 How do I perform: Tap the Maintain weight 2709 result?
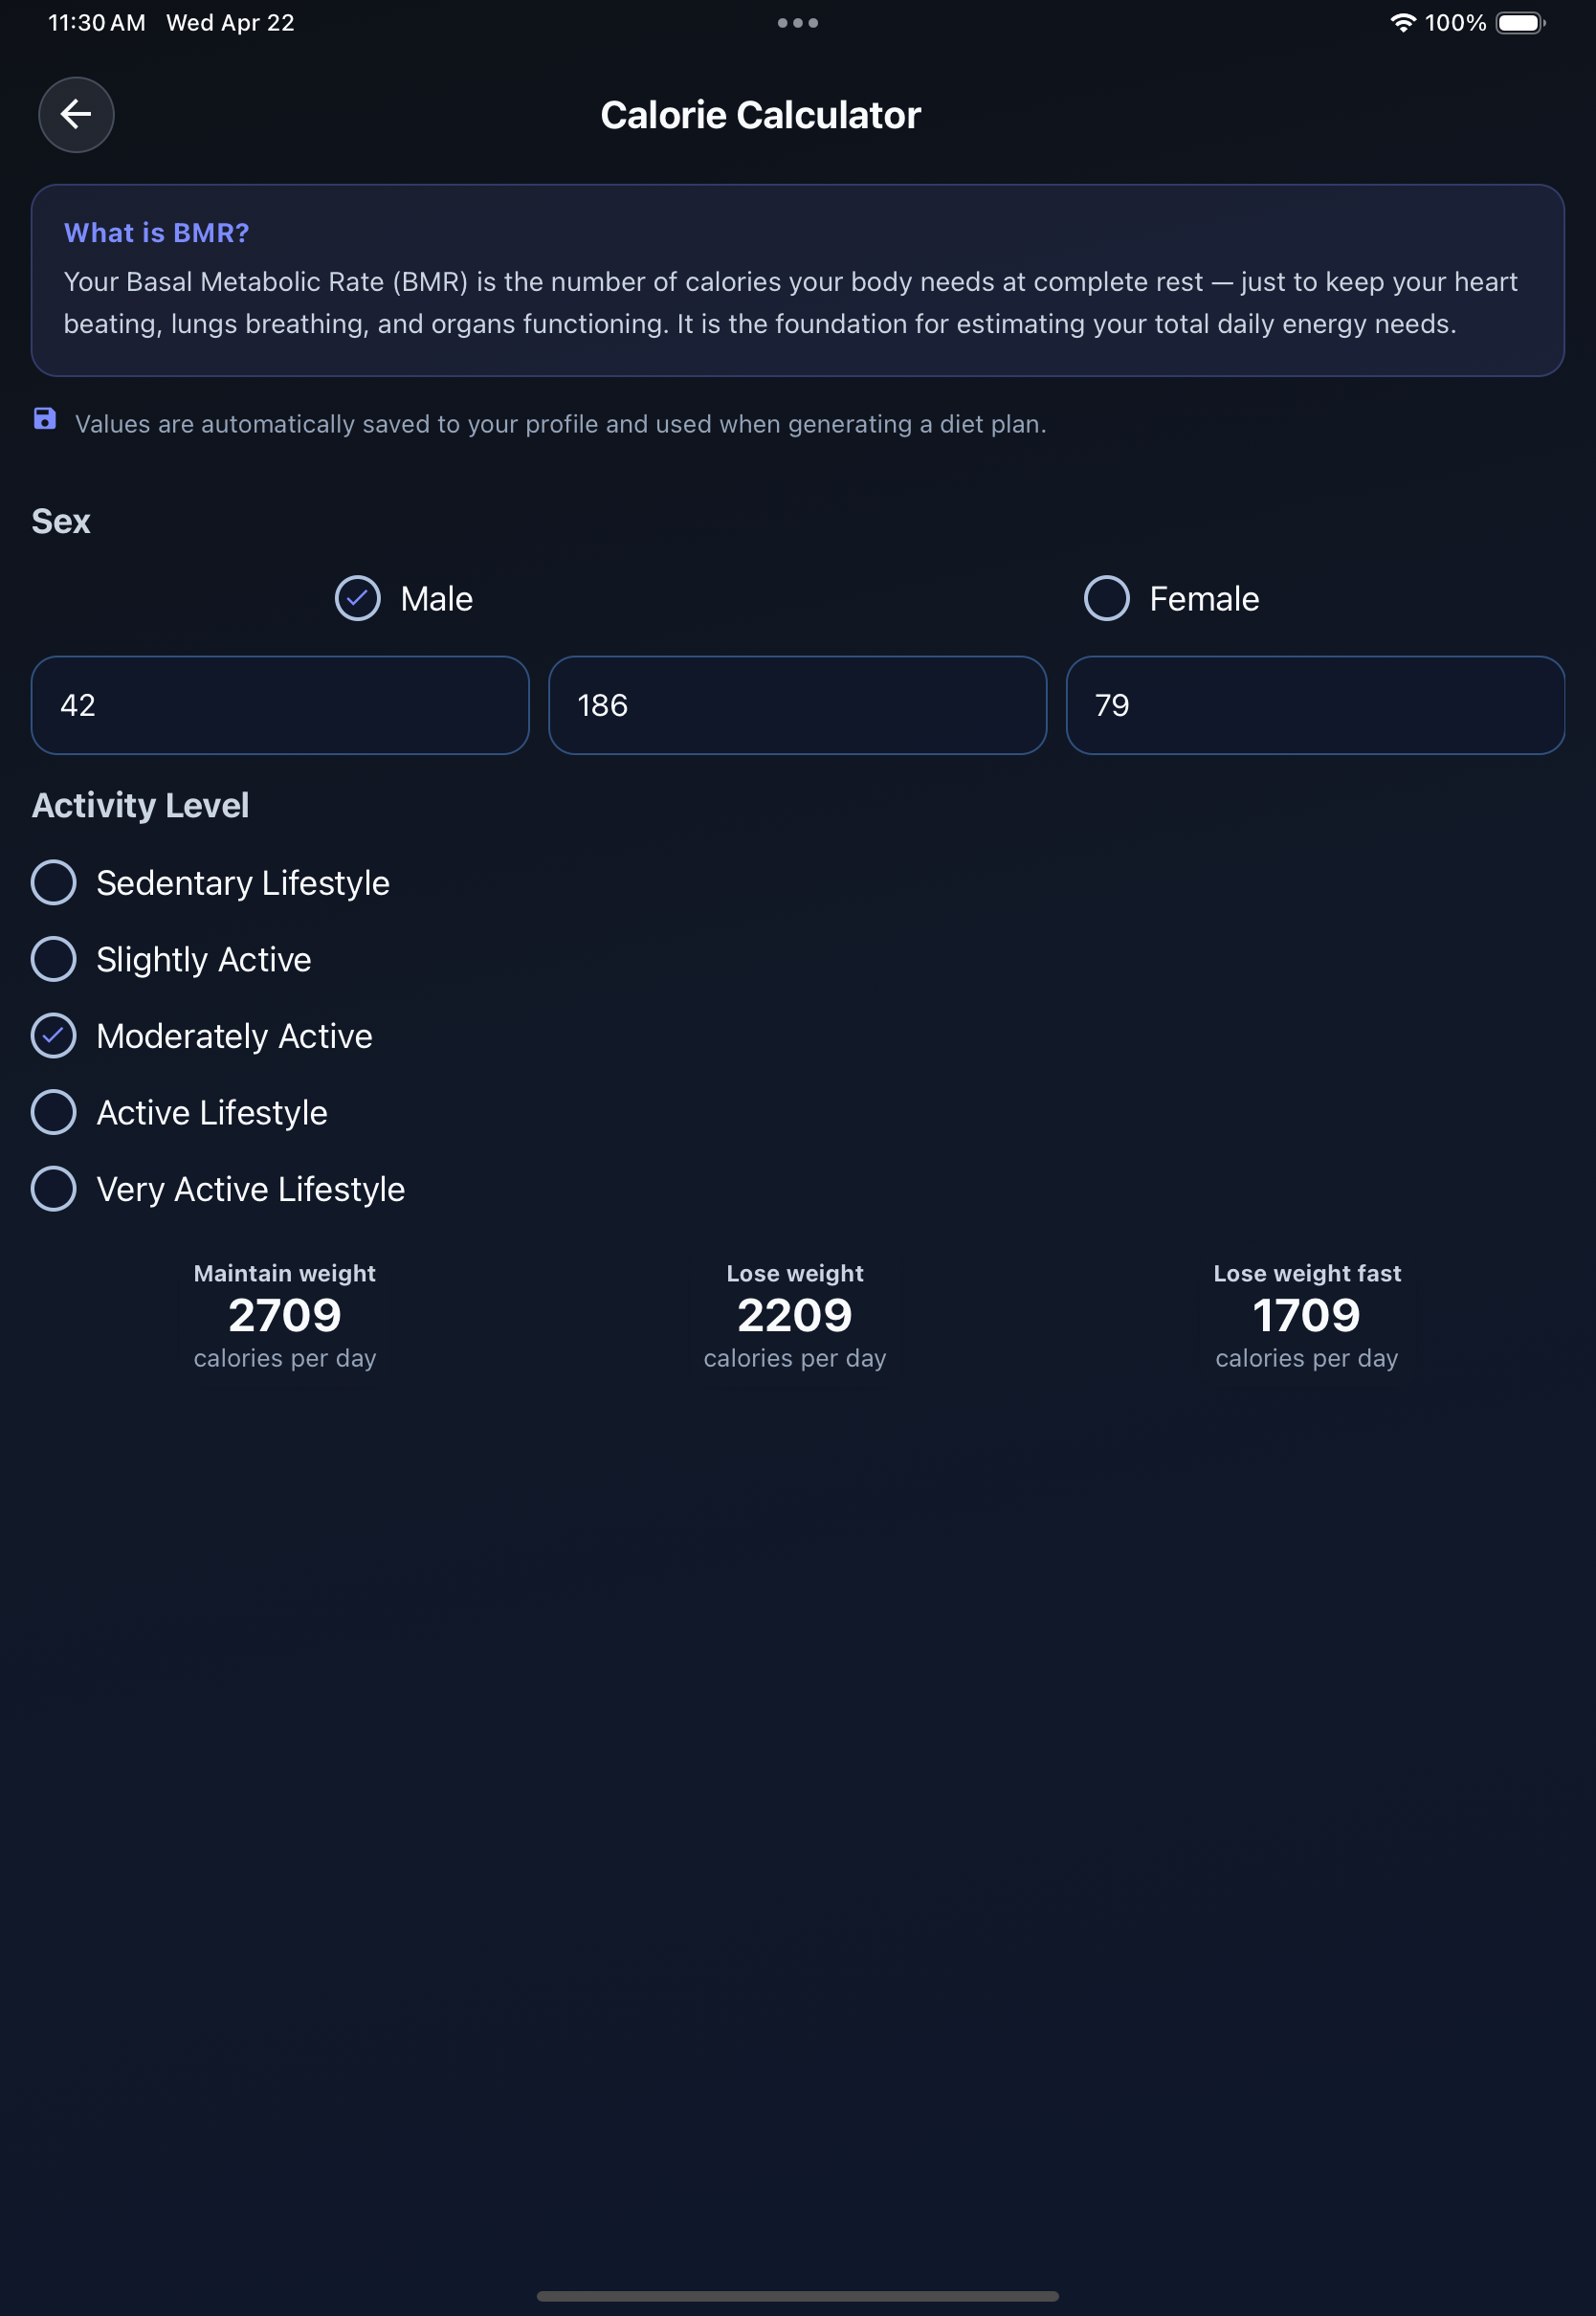[x=285, y=1315]
